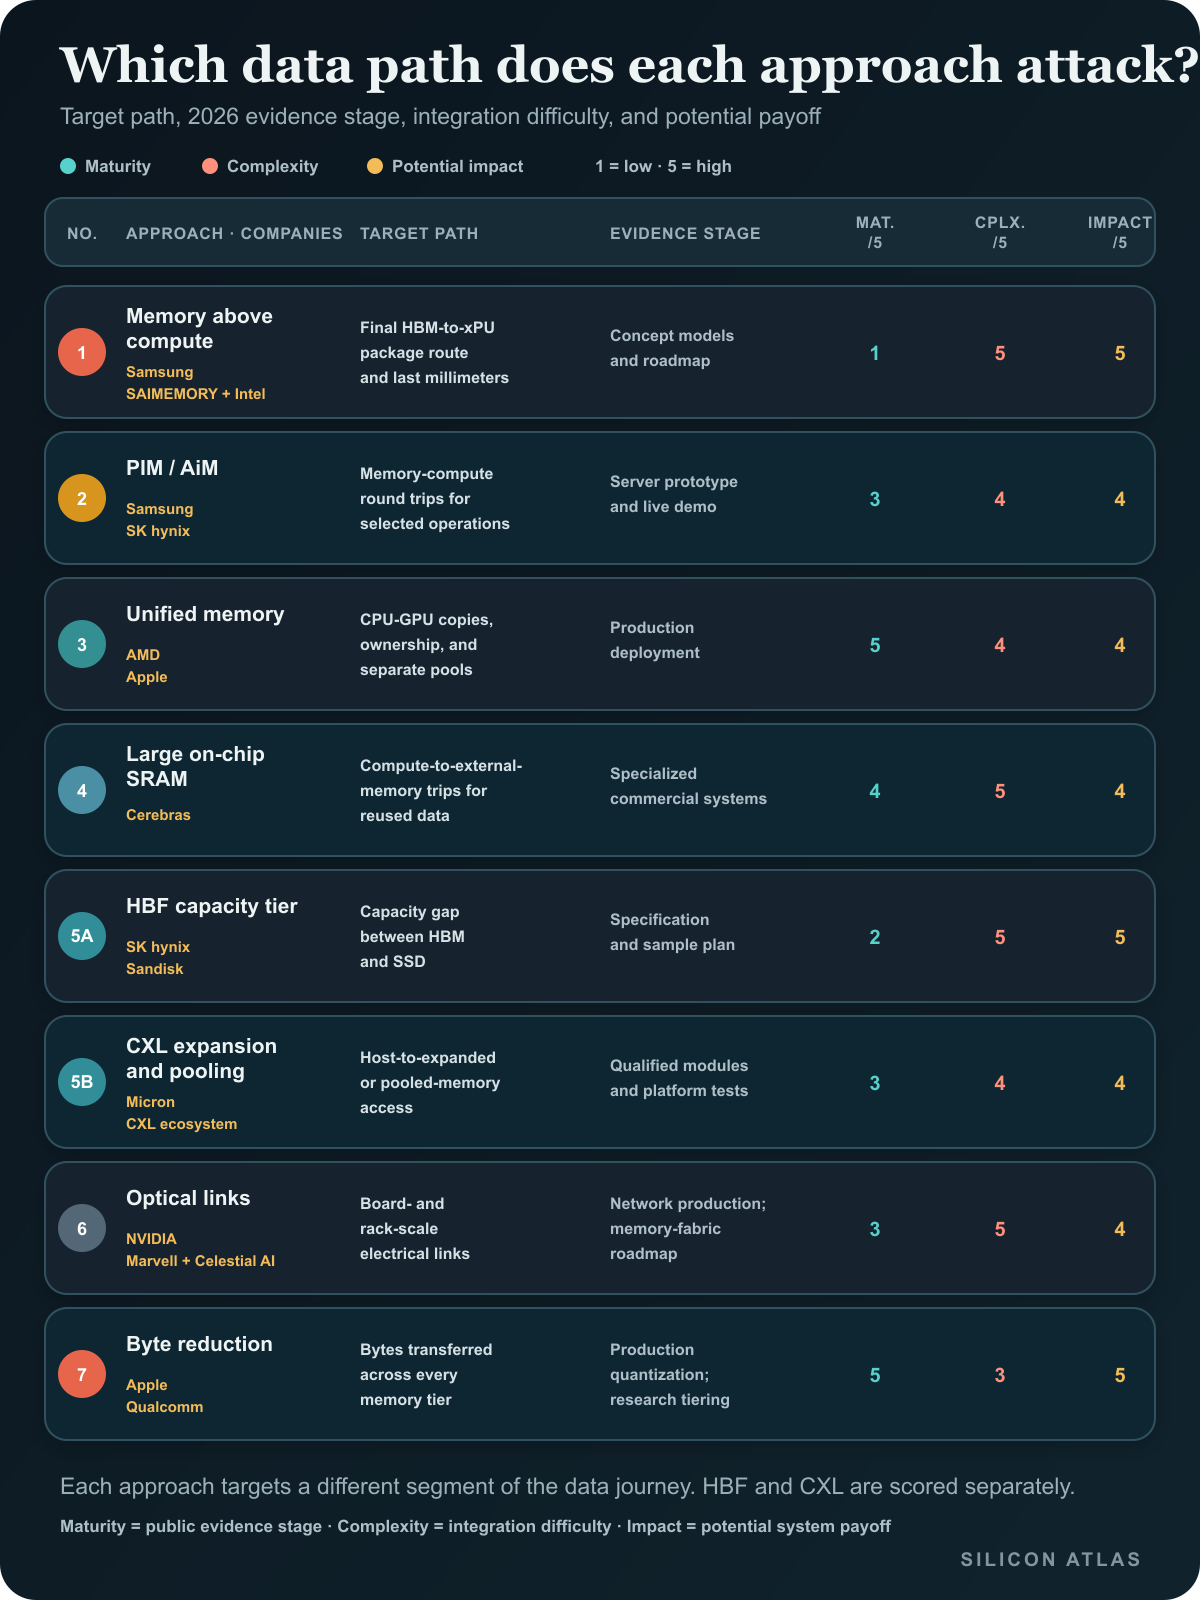Click Marvell + Celestial AI company text
1200x1600 pixels.
(200, 1261)
